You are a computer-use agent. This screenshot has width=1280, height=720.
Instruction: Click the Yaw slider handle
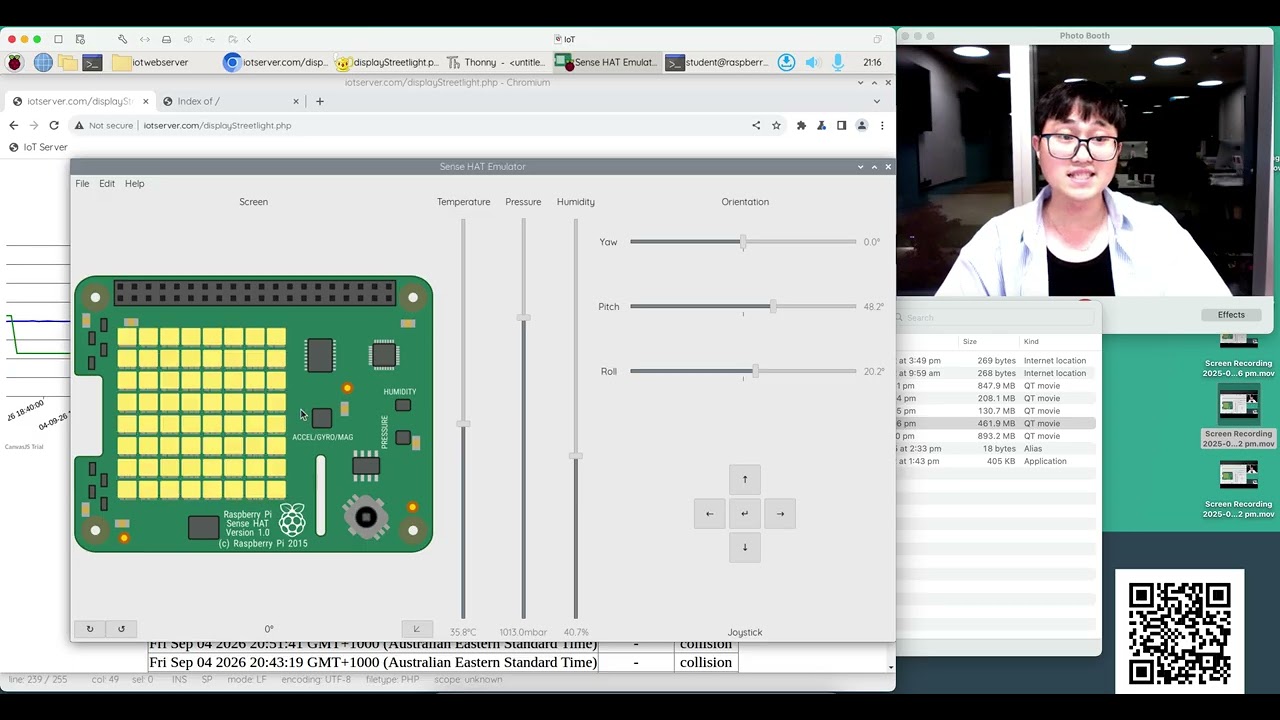[x=743, y=242]
